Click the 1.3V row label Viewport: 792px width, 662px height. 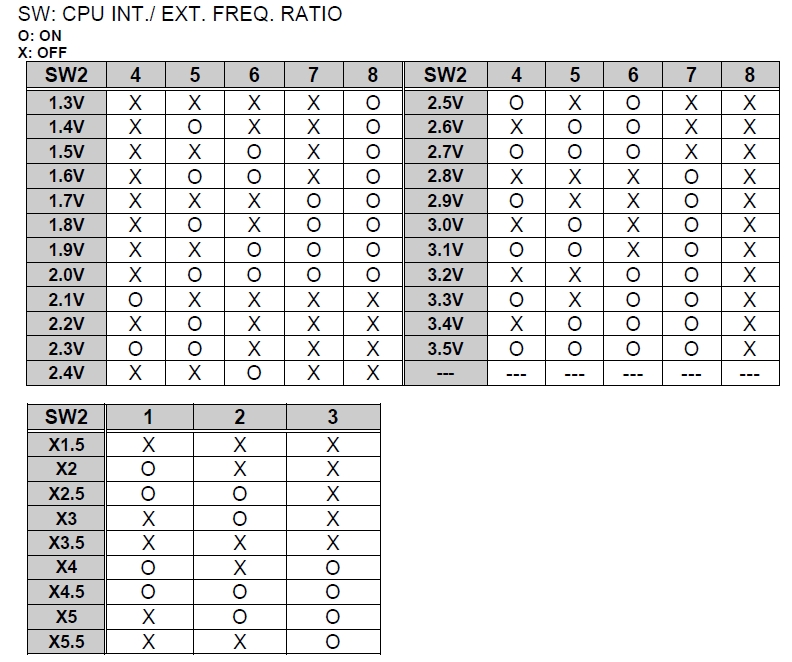66,102
